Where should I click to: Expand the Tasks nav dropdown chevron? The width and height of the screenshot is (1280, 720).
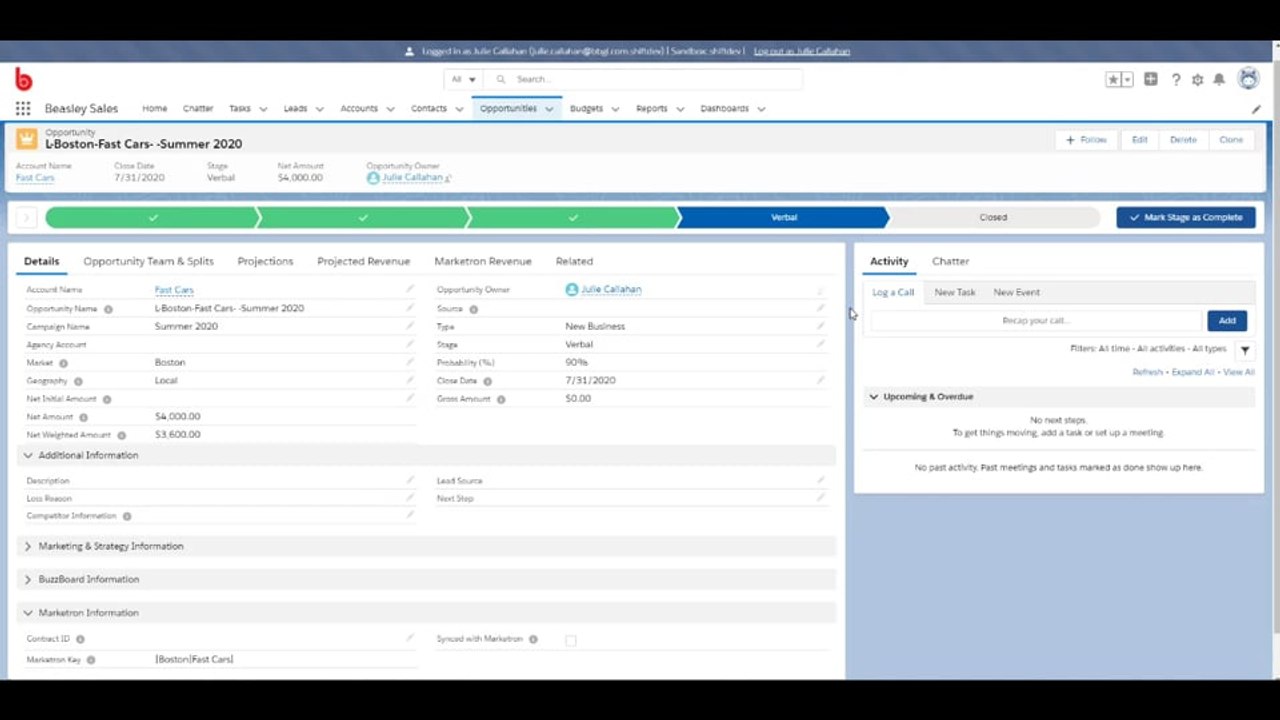[x=263, y=109]
